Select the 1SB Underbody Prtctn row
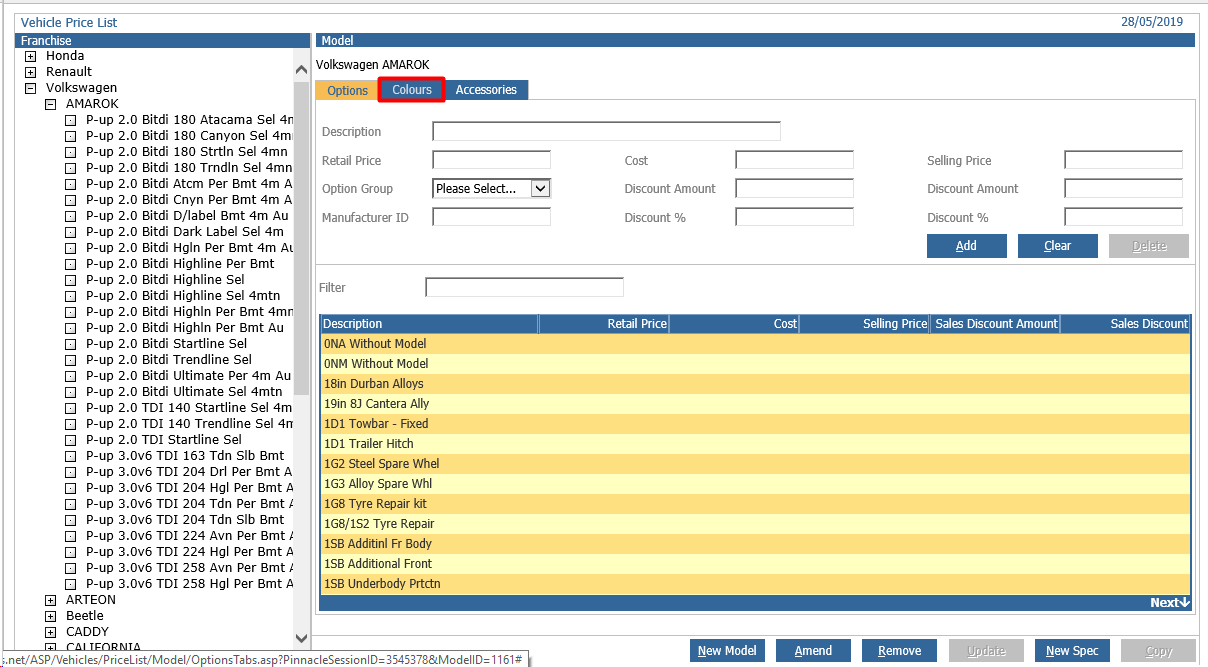Image resolution: width=1208 pixels, height=667 pixels. pyautogui.click(x=755, y=584)
